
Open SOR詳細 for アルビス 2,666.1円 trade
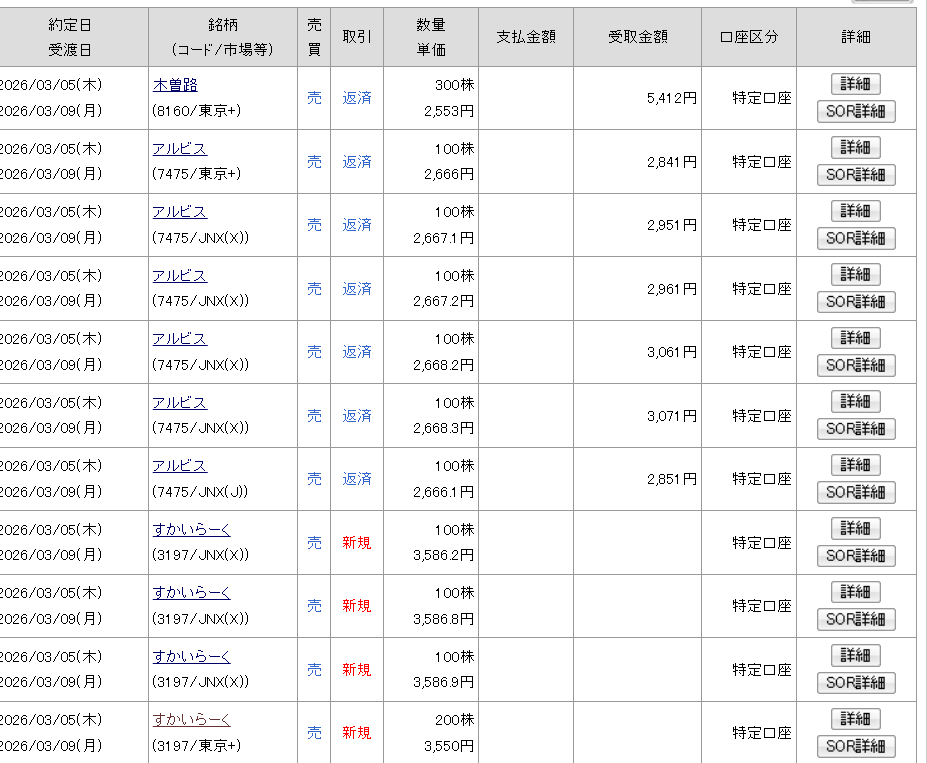click(x=856, y=492)
